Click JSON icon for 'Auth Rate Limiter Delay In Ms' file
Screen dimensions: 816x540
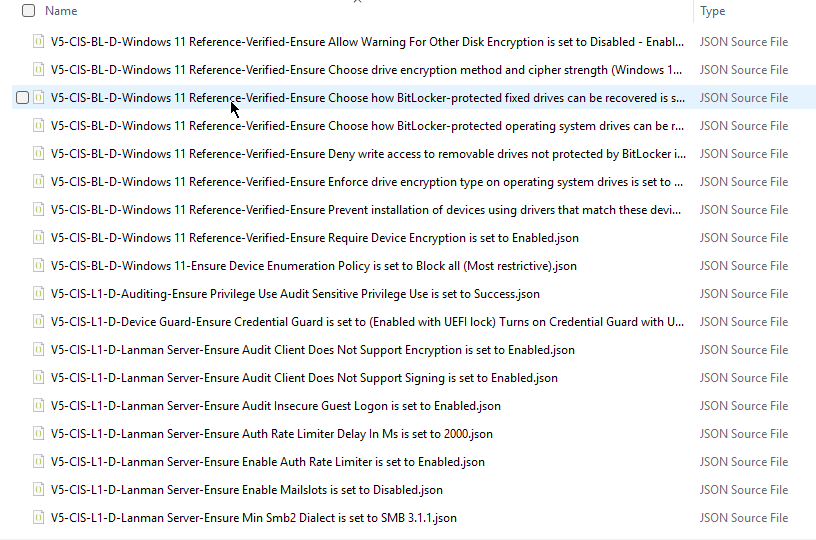(39, 434)
